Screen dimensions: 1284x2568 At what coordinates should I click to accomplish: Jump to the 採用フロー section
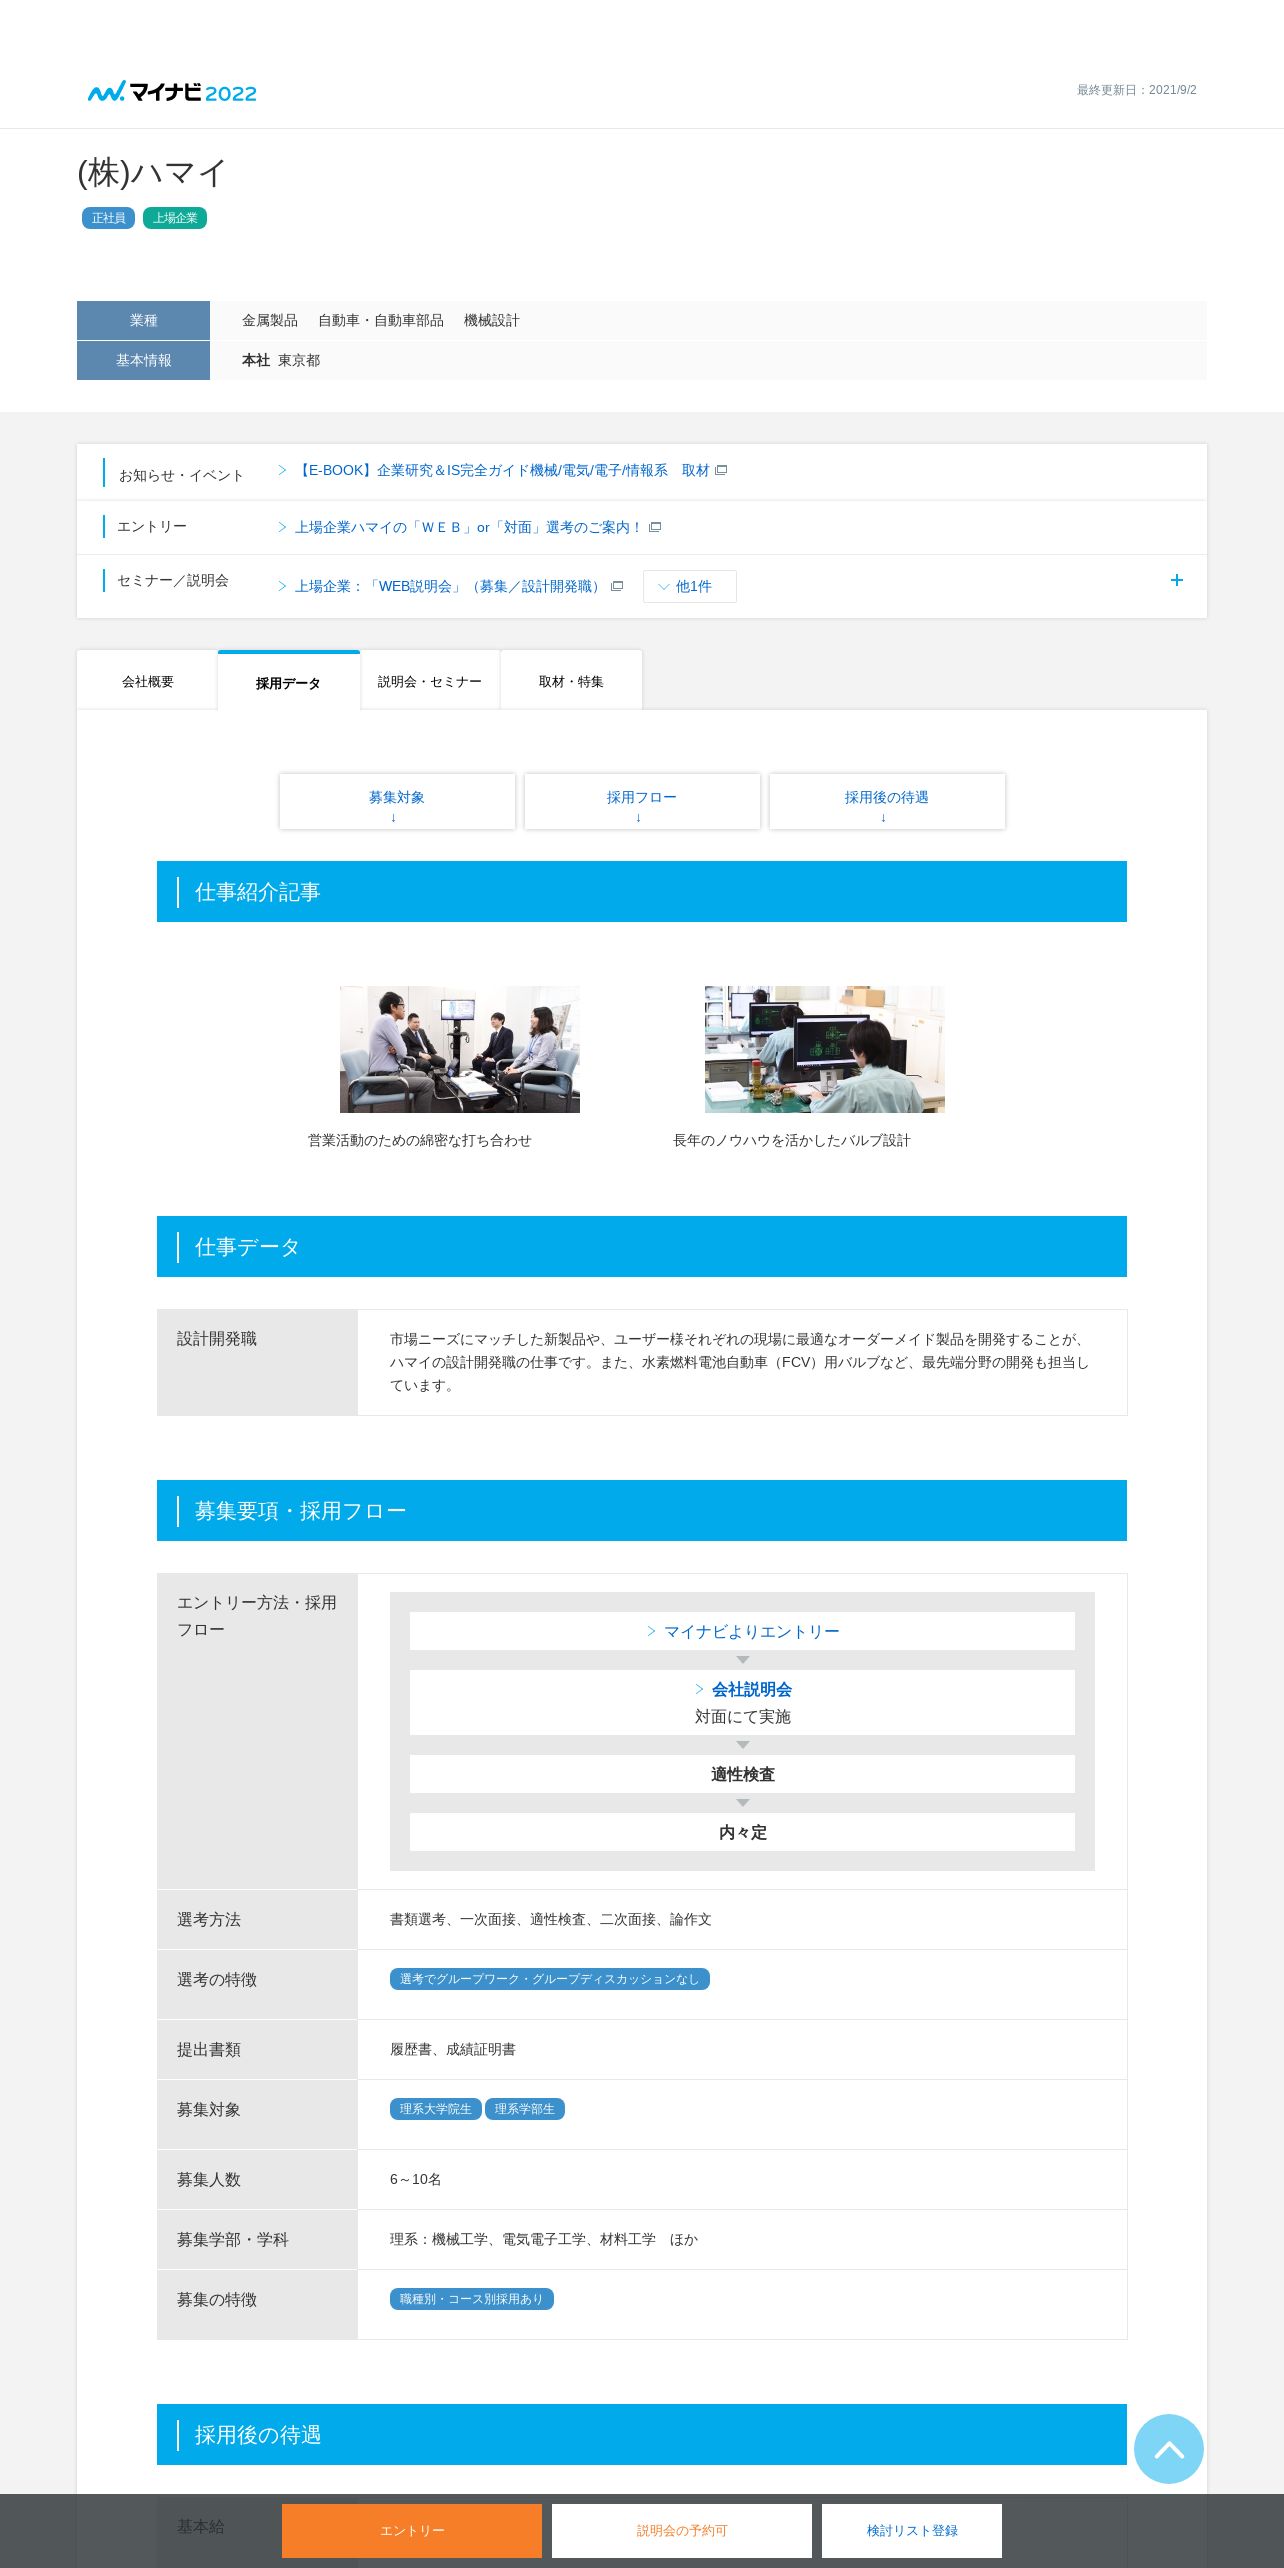642,801
